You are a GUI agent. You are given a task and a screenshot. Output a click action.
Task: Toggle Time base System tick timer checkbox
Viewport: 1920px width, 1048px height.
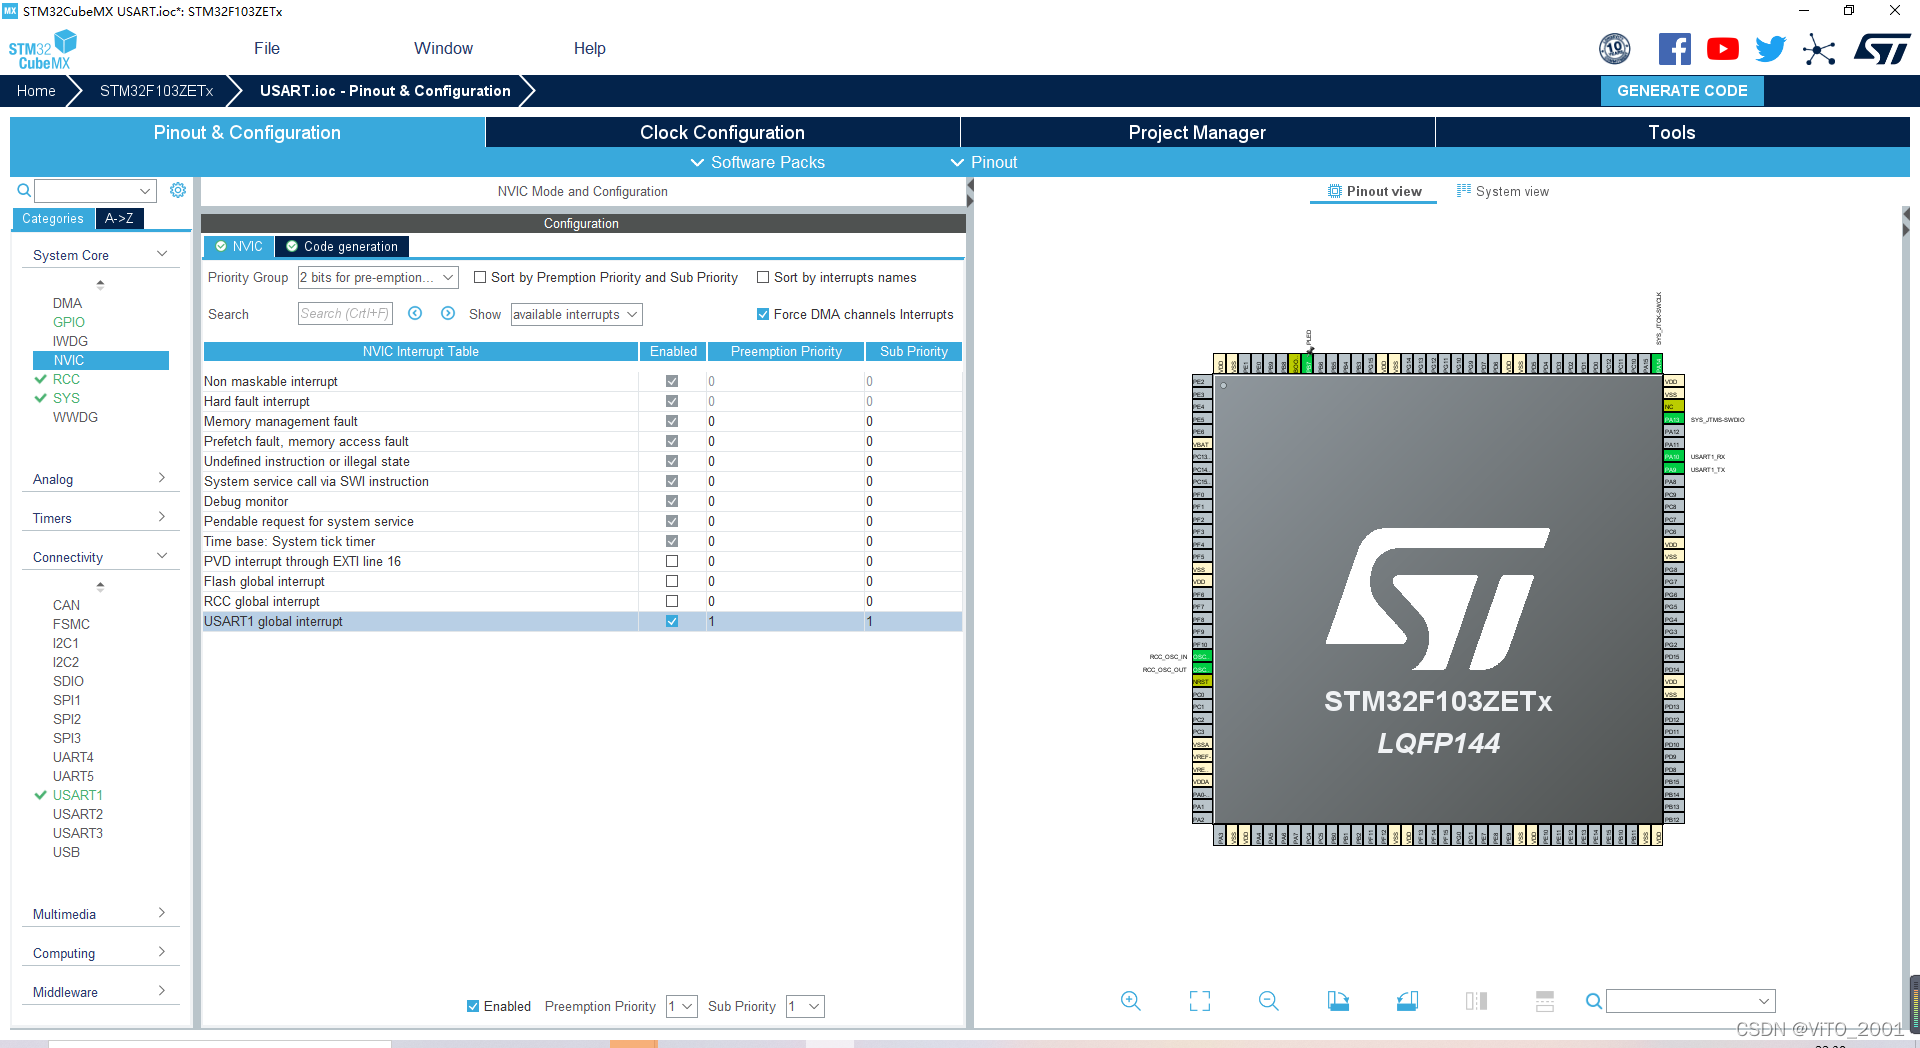672,541
